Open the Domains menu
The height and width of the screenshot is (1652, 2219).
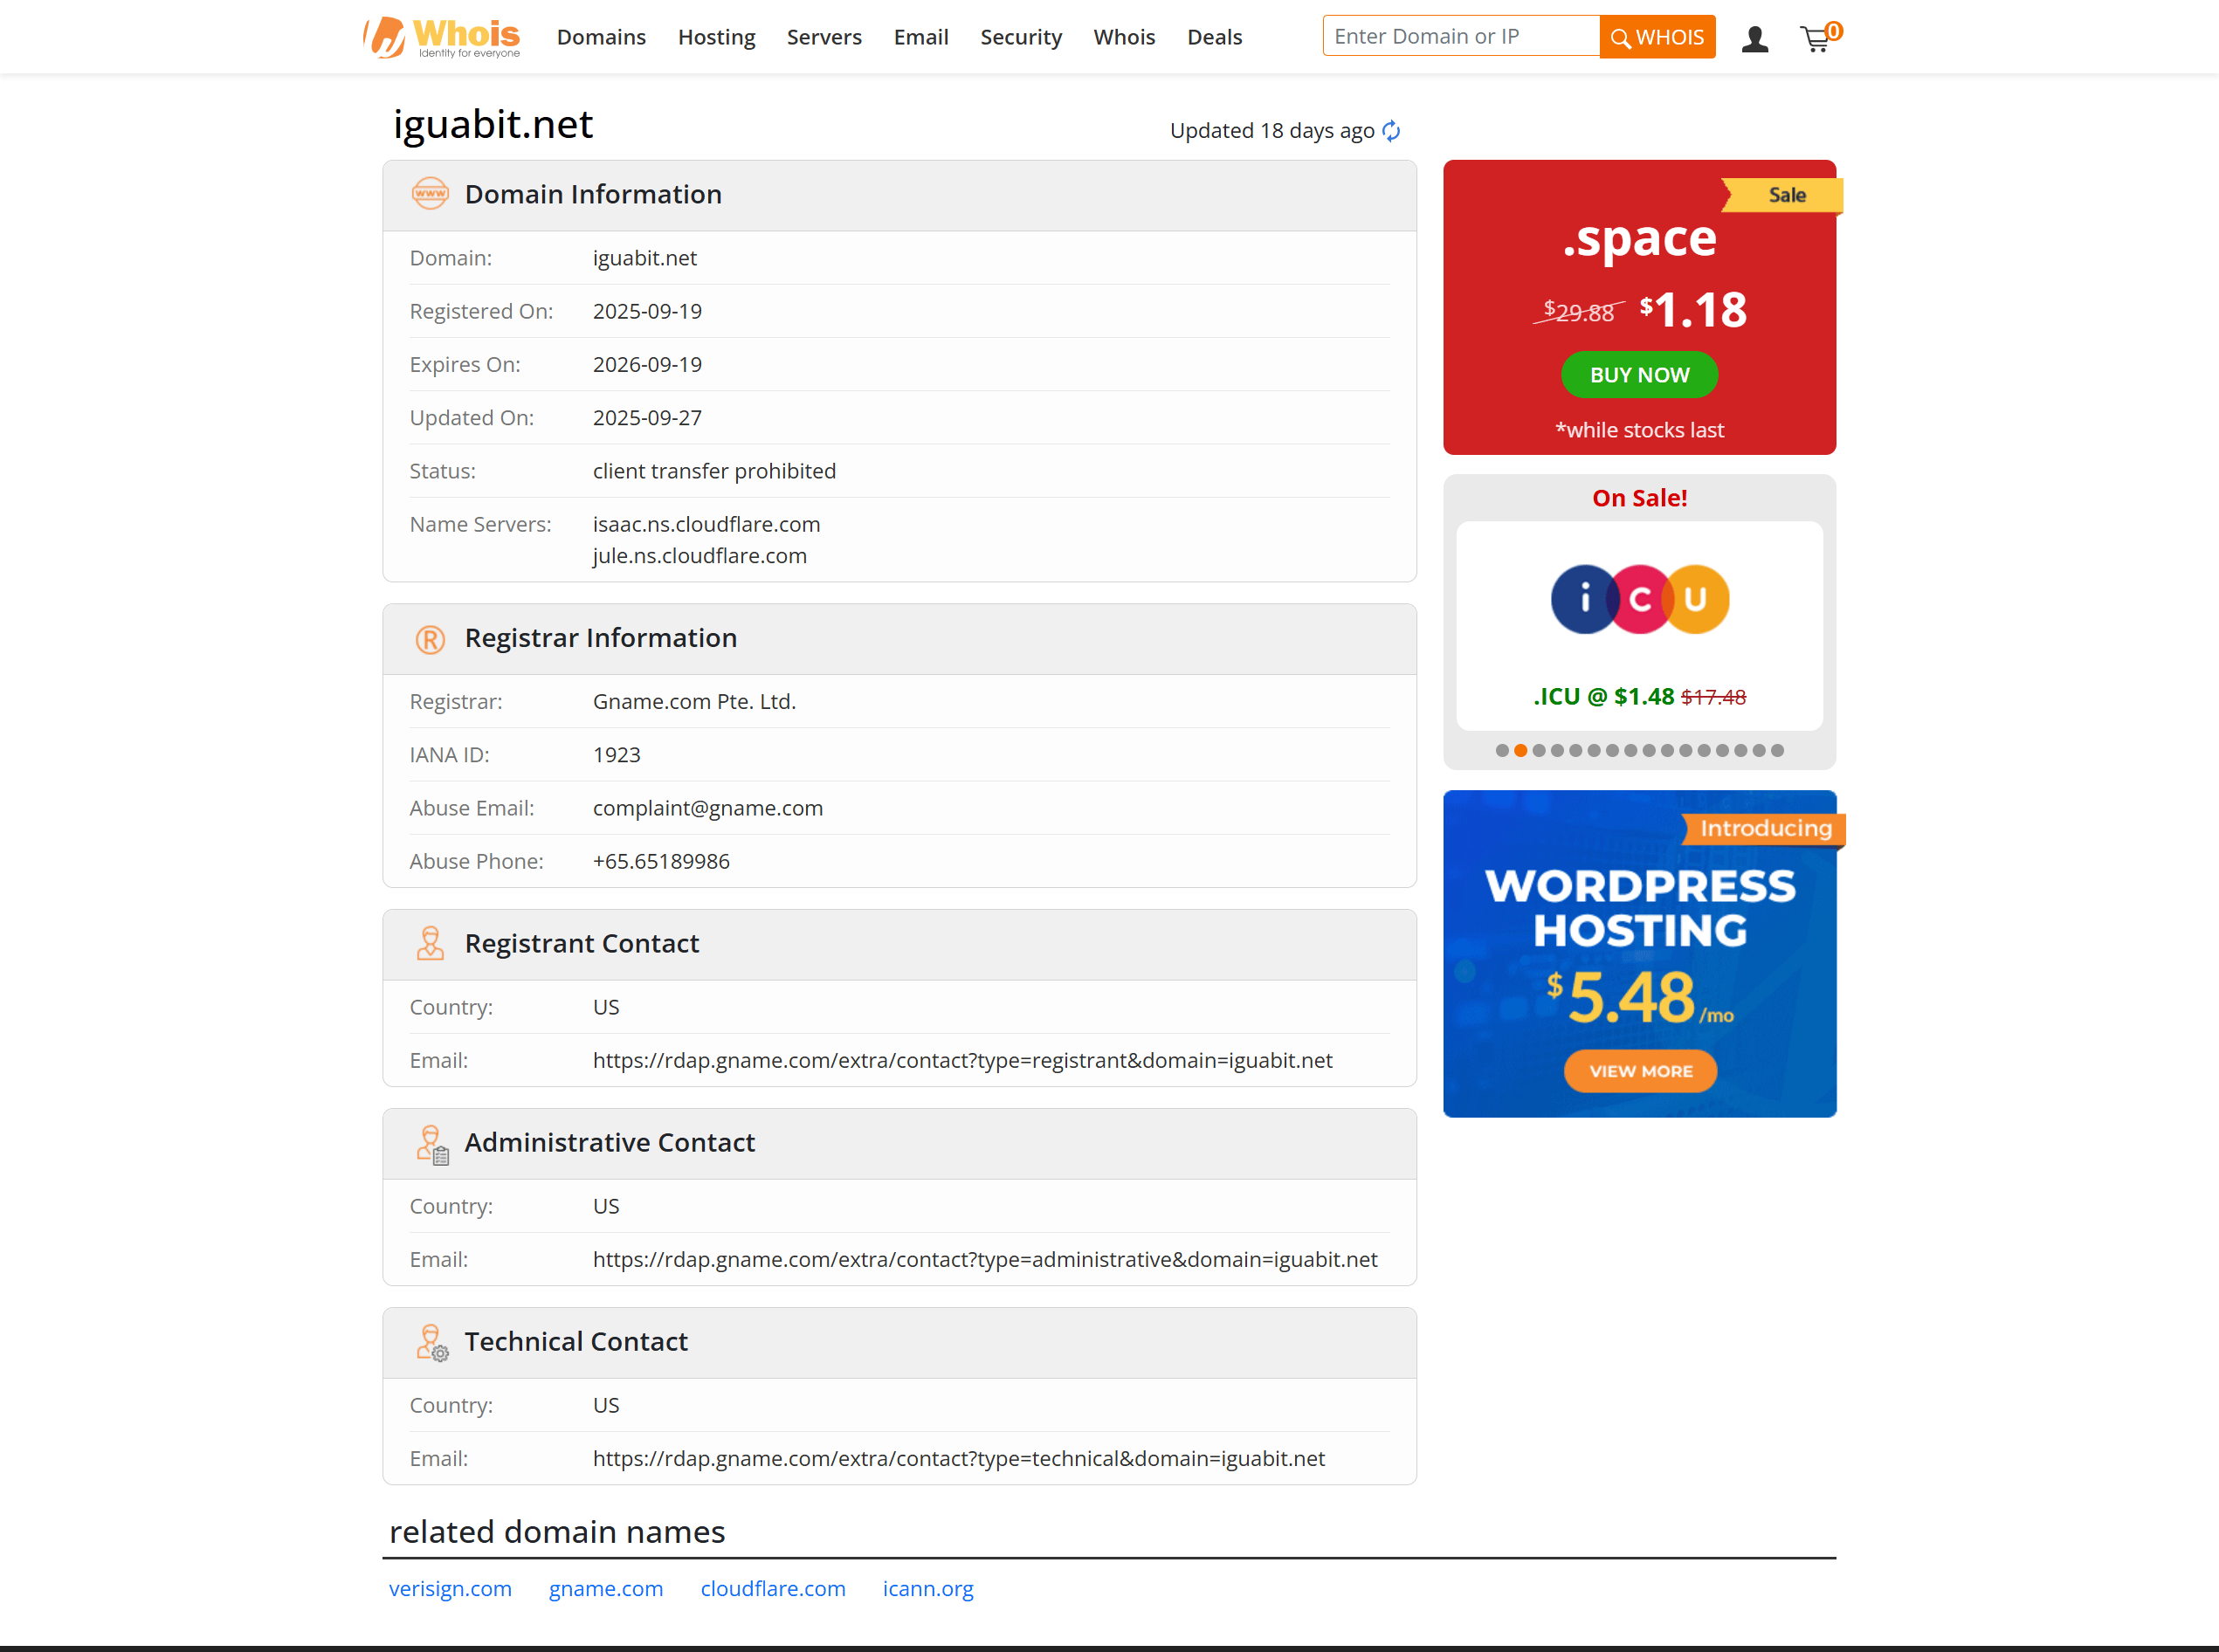tap(601, 37)
